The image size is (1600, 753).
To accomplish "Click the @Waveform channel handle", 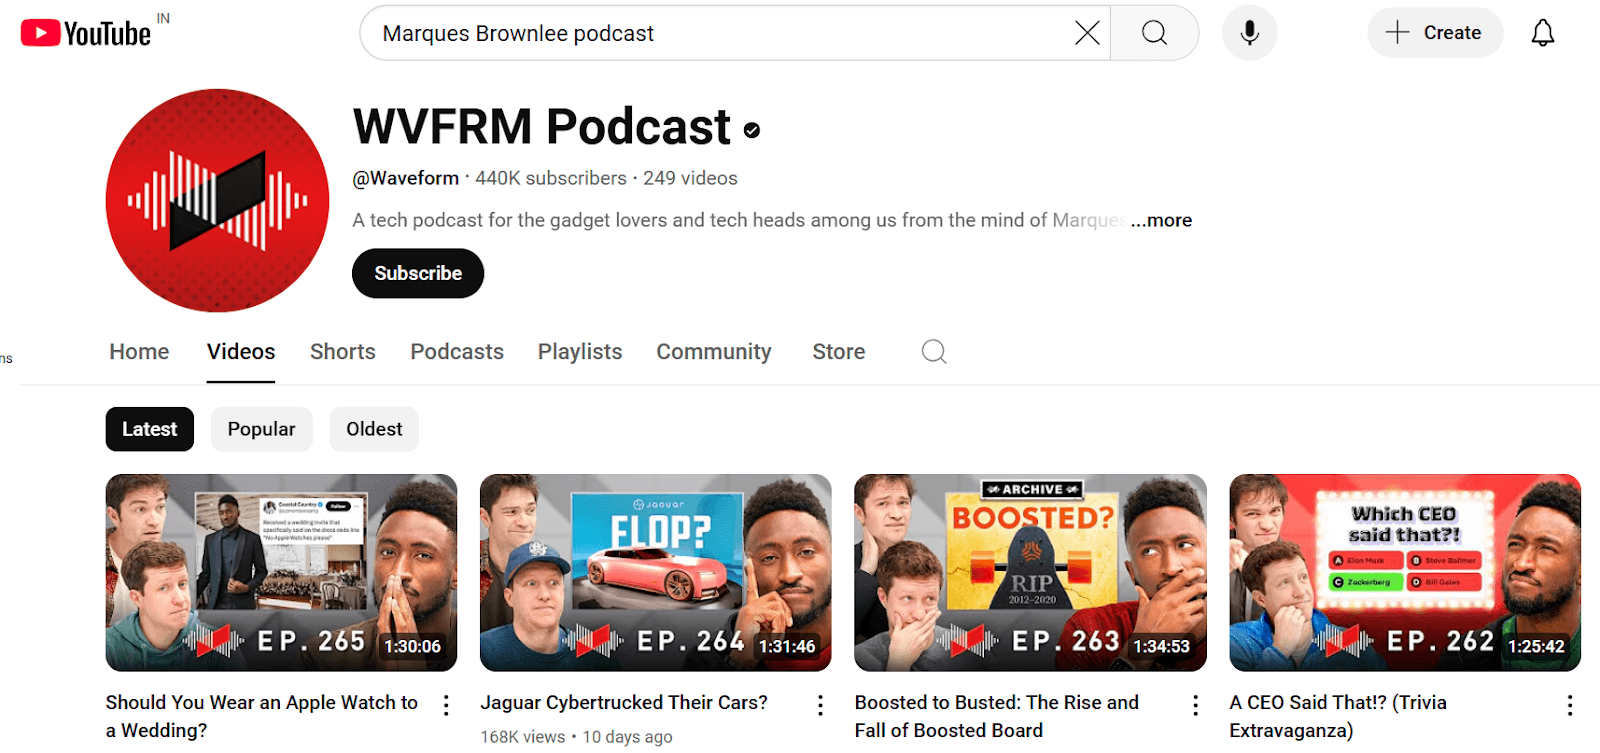I will point(405,178).
